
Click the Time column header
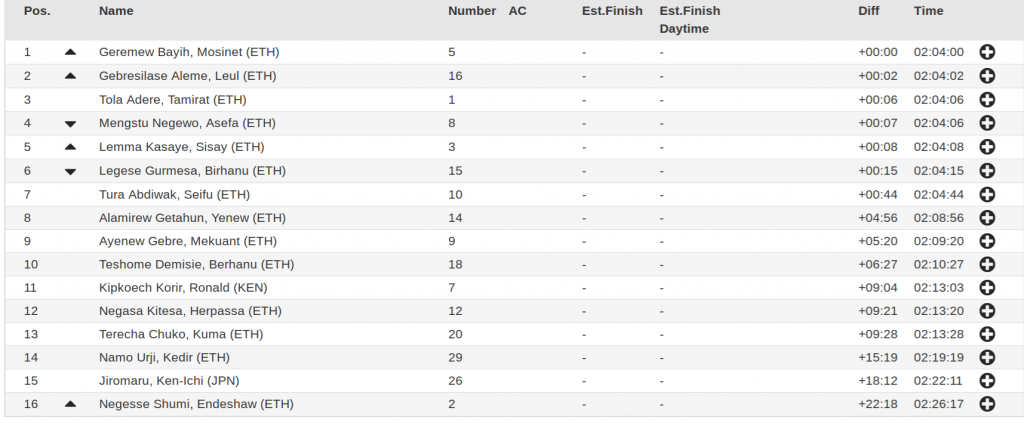[928, 11]
